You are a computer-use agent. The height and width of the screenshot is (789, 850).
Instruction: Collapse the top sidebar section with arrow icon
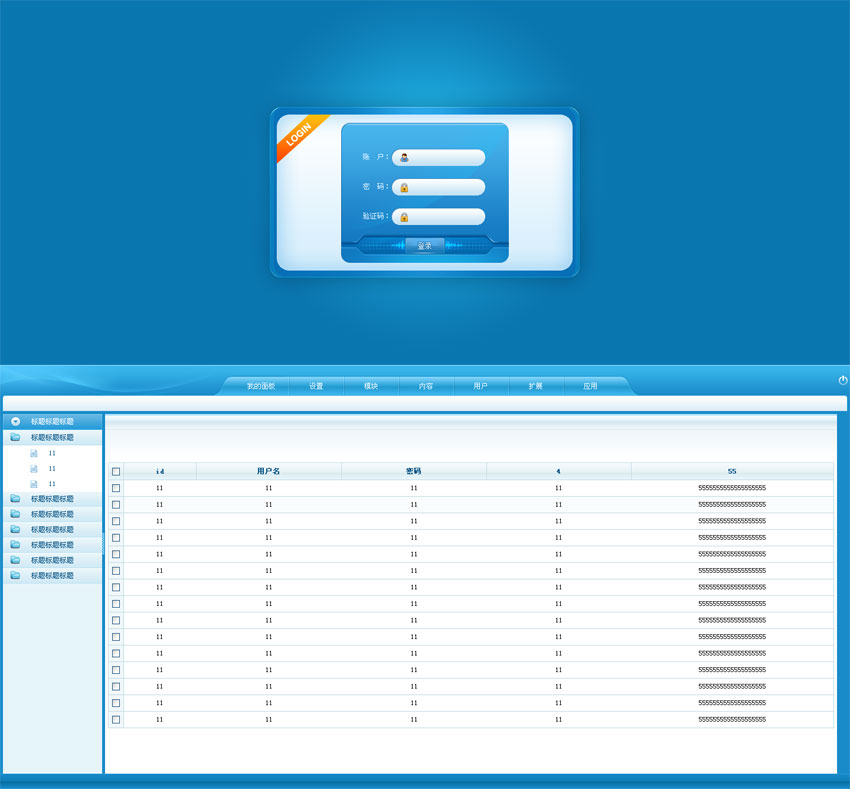(x=15, y=422)
